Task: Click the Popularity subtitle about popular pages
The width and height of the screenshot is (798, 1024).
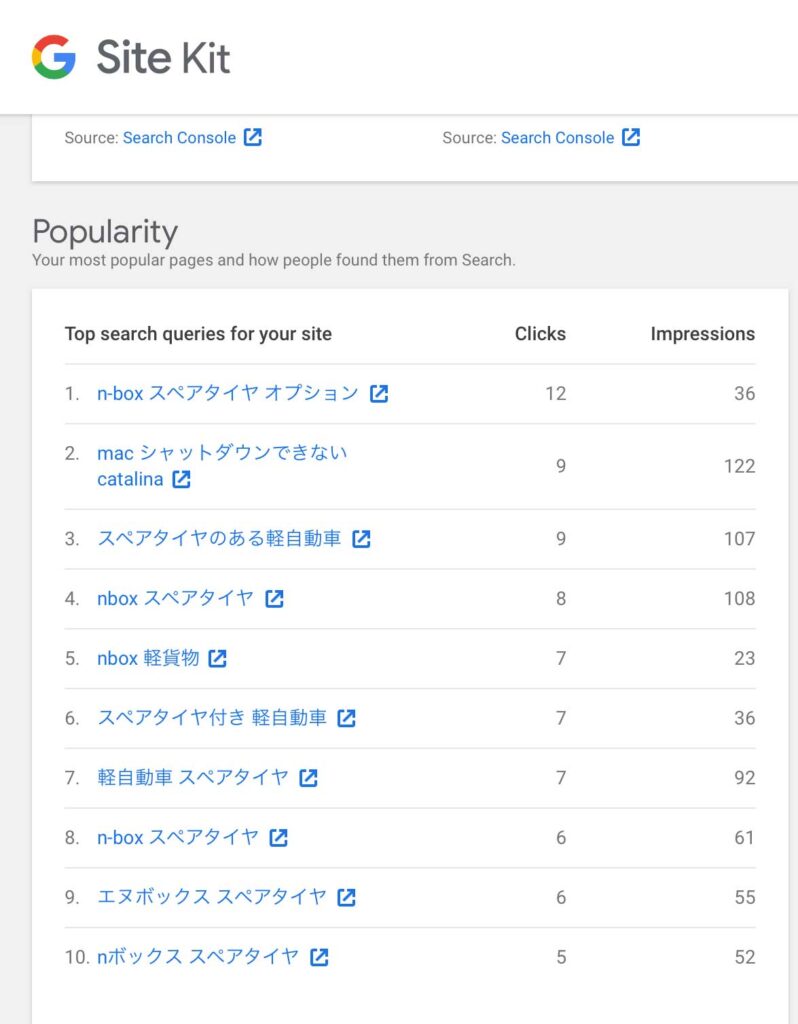Action: tap(274, 260)
